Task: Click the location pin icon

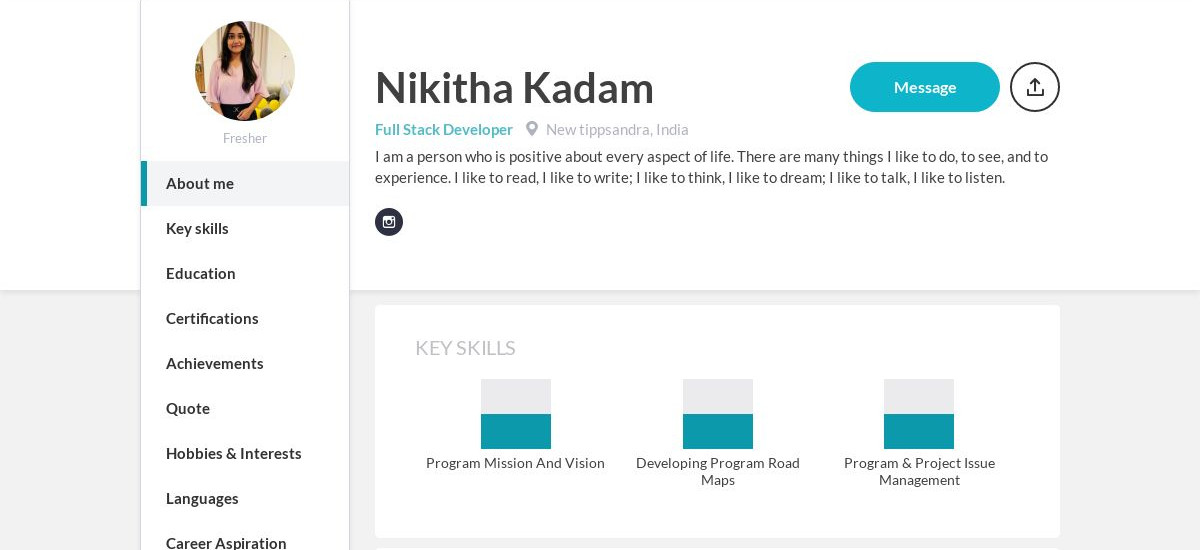Action: [532, 129]
